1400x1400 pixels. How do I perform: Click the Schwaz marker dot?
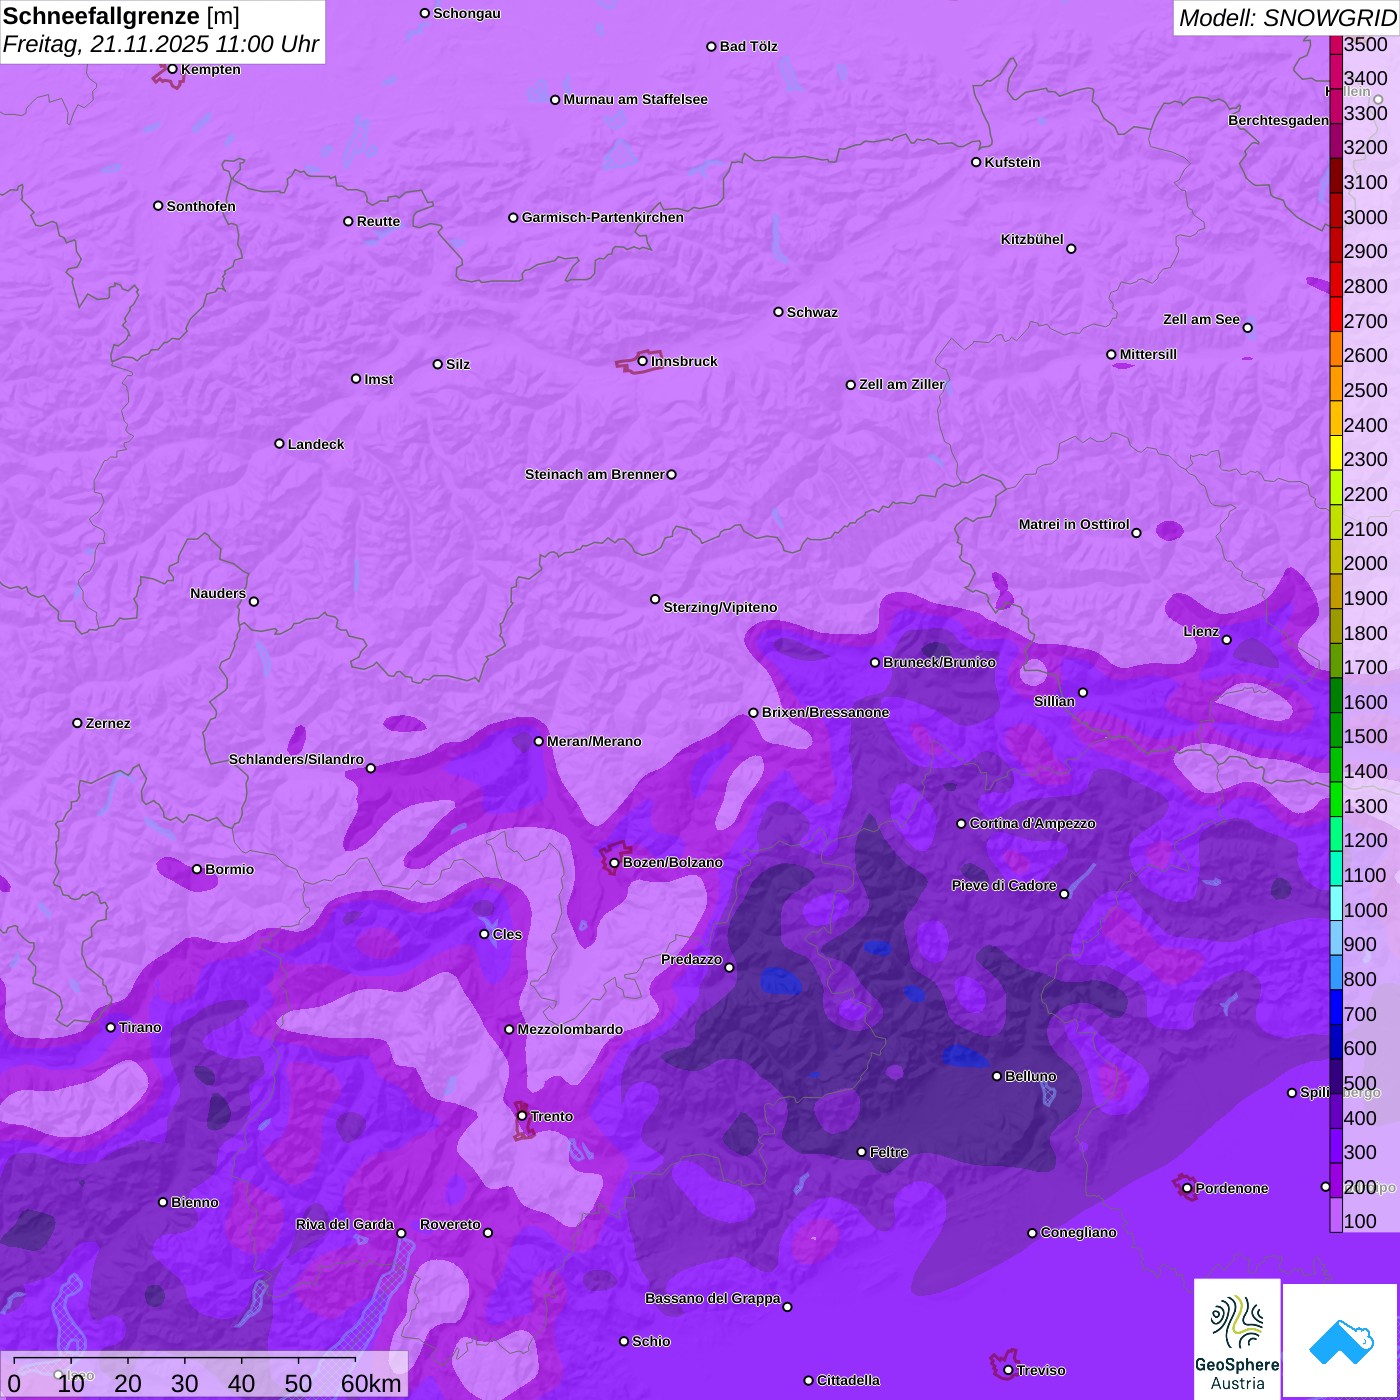click(778, 312)
